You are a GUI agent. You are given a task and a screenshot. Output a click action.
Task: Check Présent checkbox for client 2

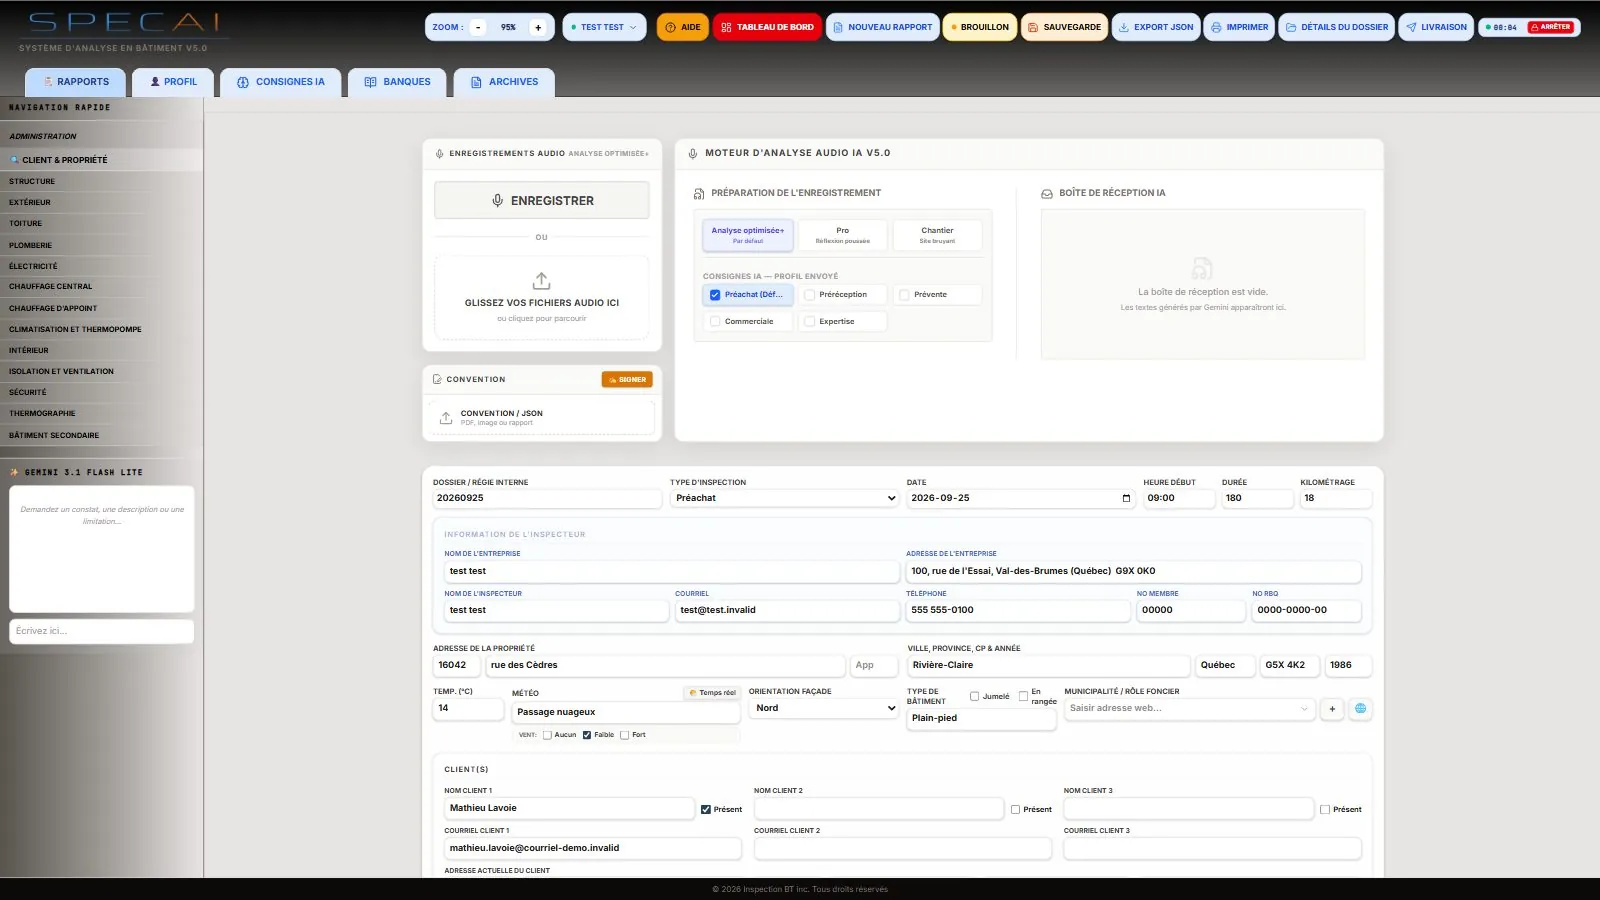tap(1016, 810)
